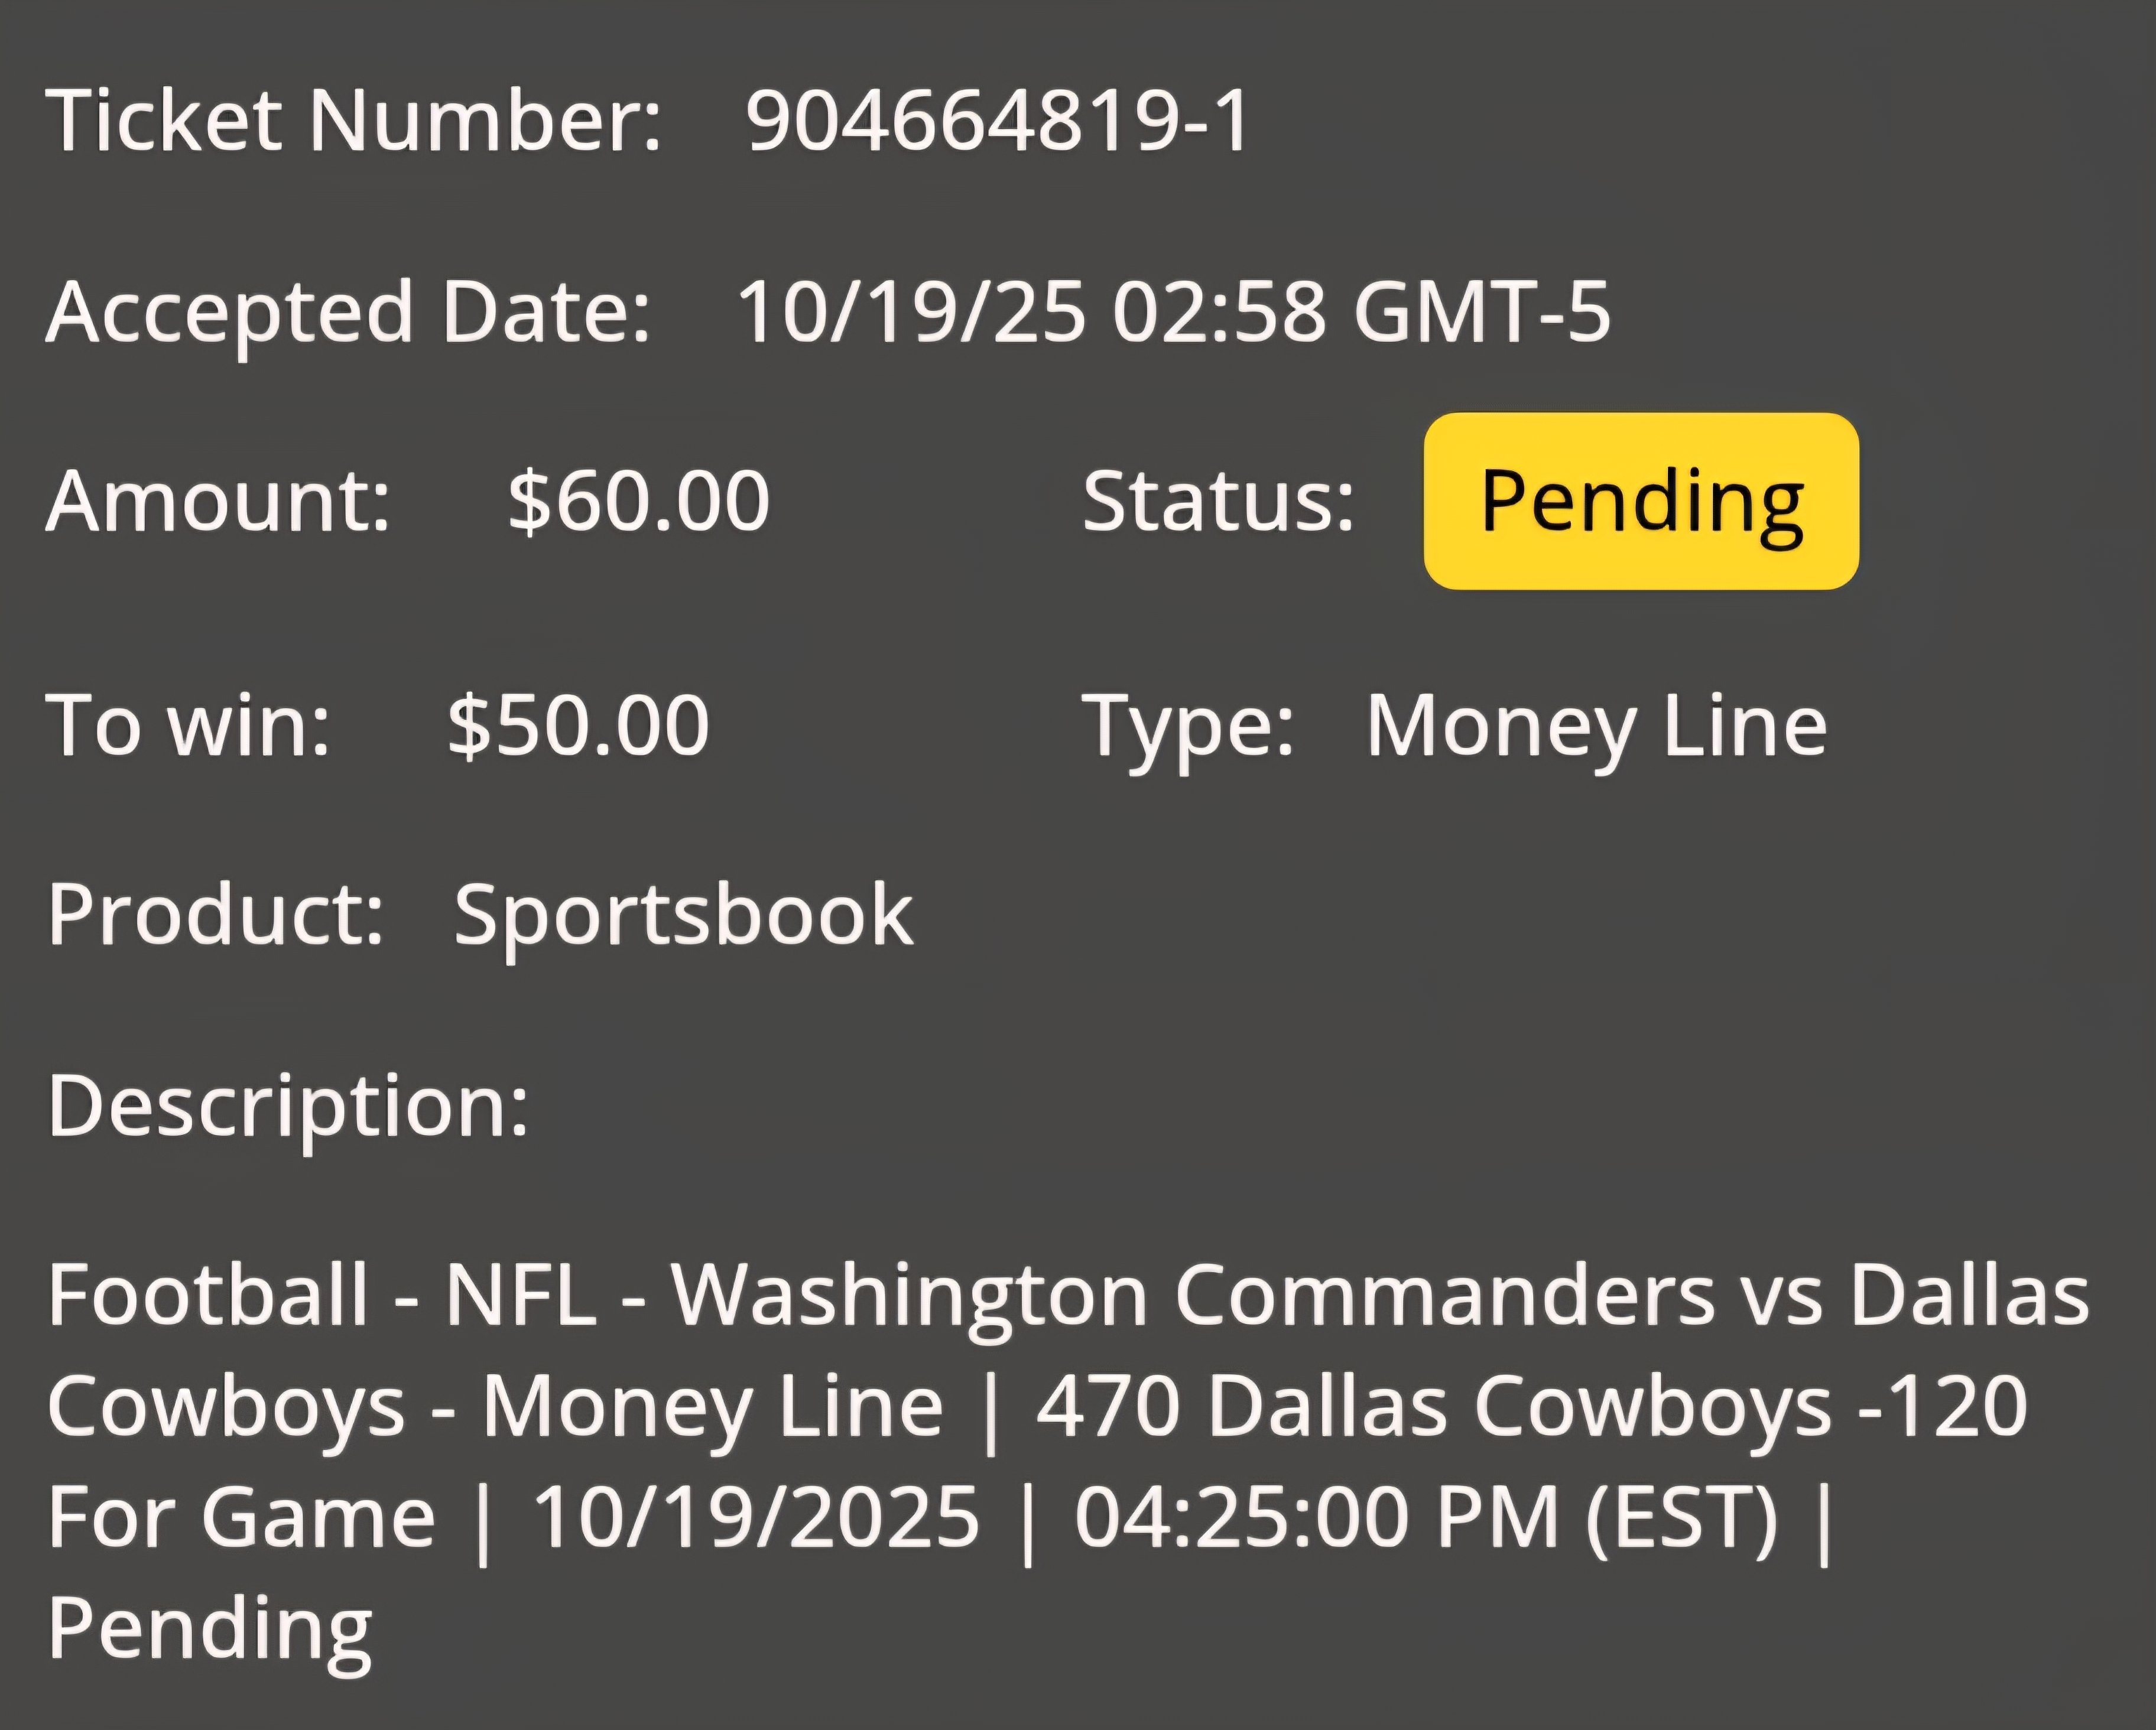Click the Accepted Date label
The height and width of the screenshot is (1730, 2156).
click(348, 313)
